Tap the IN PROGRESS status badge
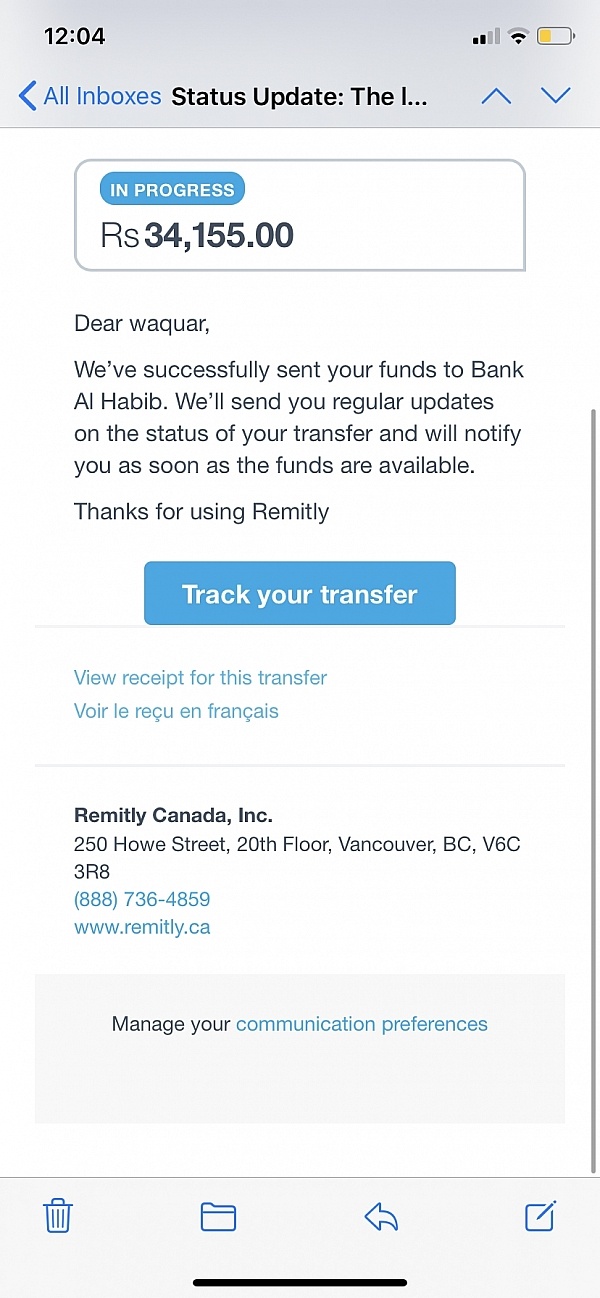Image resolution: width=600 pixels, height=1298 pixels. (x=172, y=190)
